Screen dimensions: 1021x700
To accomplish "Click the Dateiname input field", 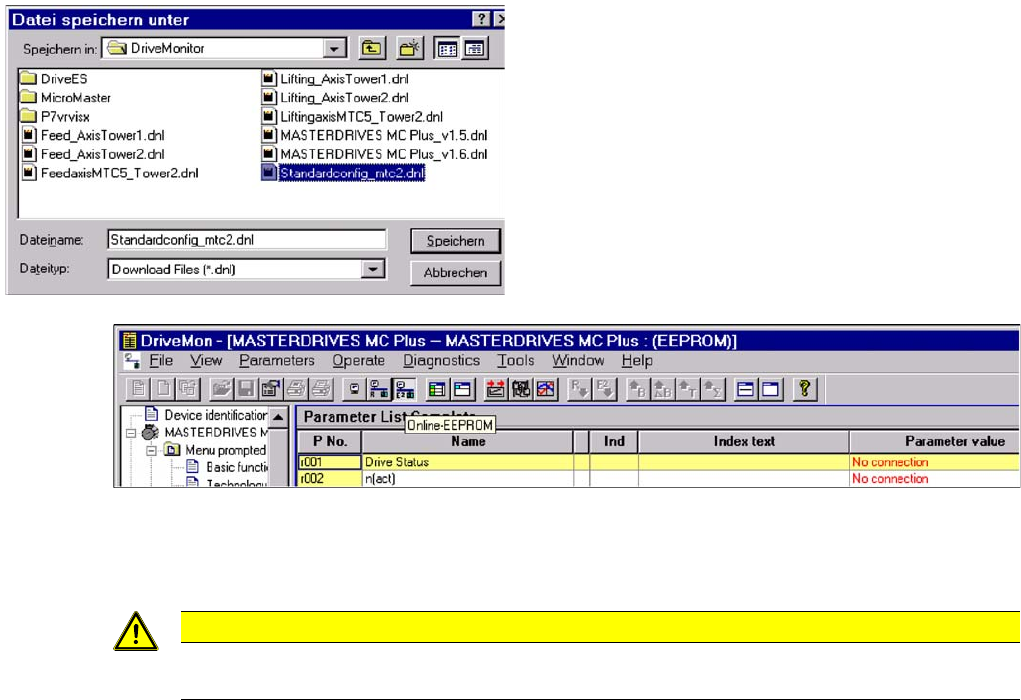I will 247,240.
